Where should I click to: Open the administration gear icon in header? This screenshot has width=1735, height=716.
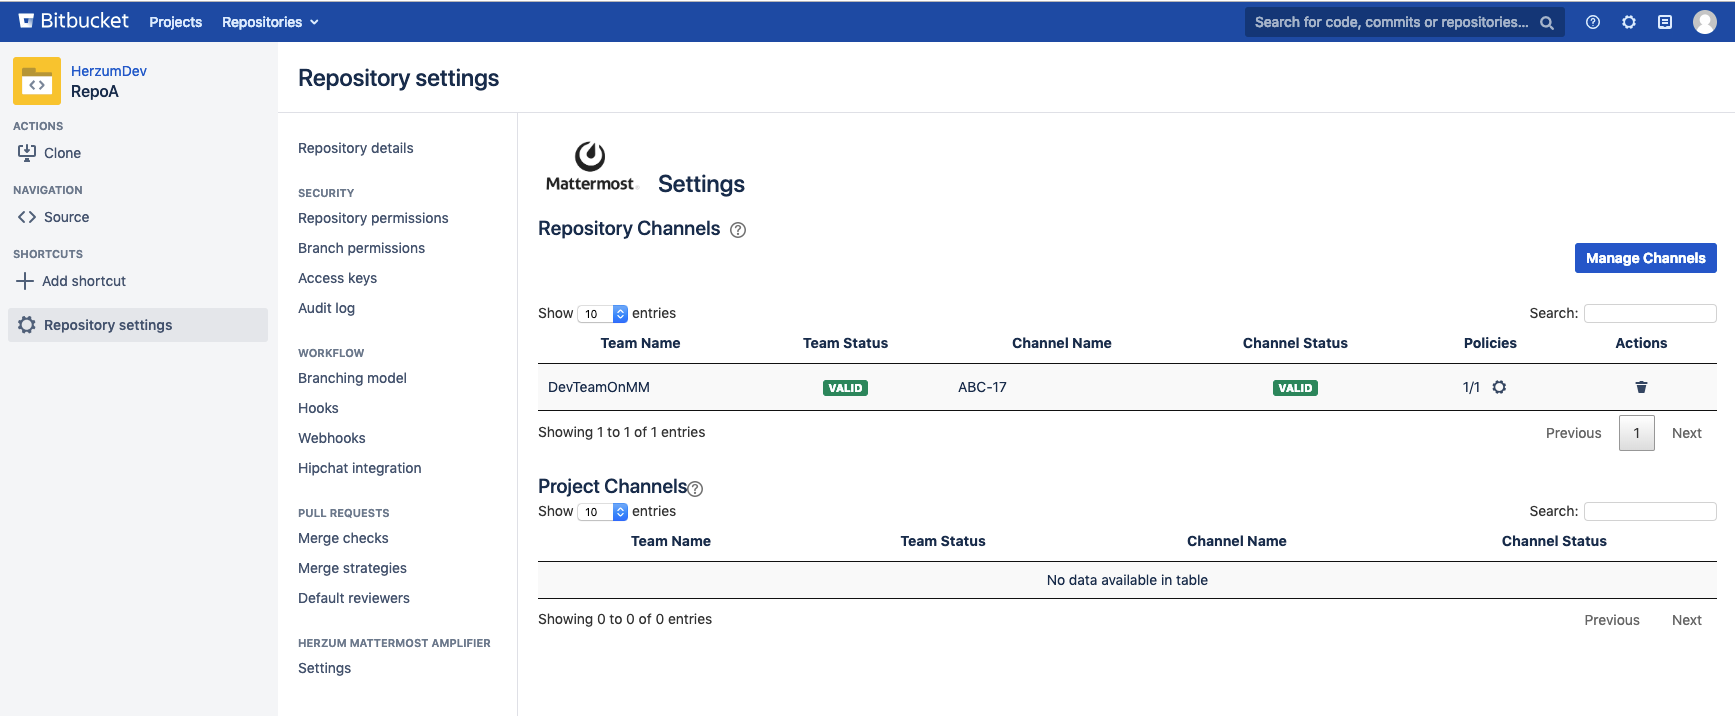pyautogui.click(x=1629, y=22)
